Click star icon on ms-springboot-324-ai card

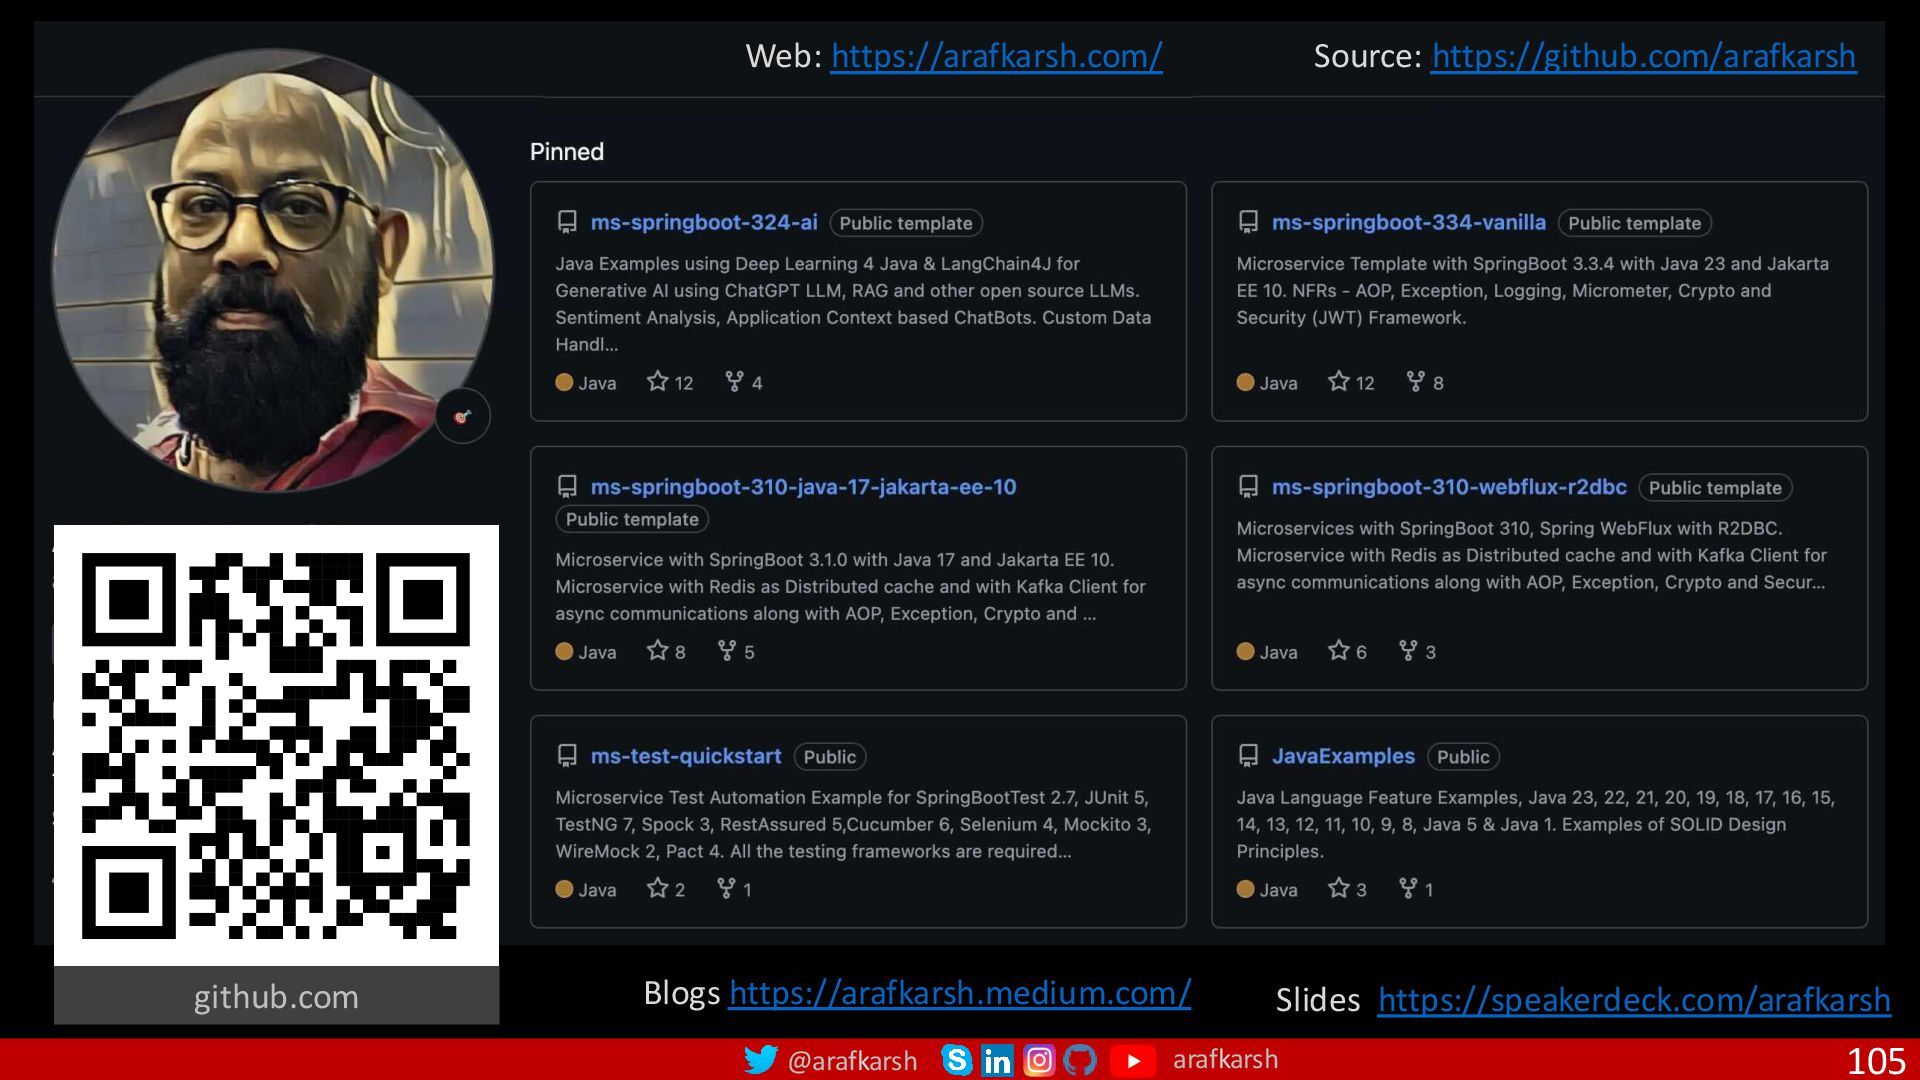click(657, 381)
